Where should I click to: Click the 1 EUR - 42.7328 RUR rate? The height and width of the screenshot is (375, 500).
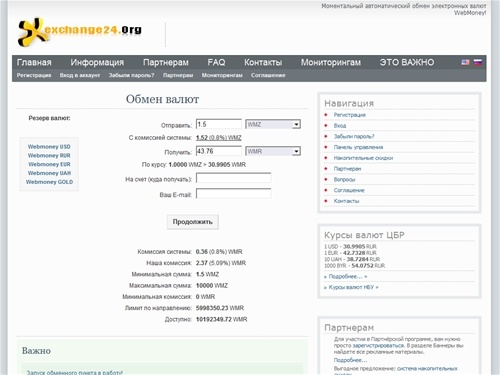point(350,253)
